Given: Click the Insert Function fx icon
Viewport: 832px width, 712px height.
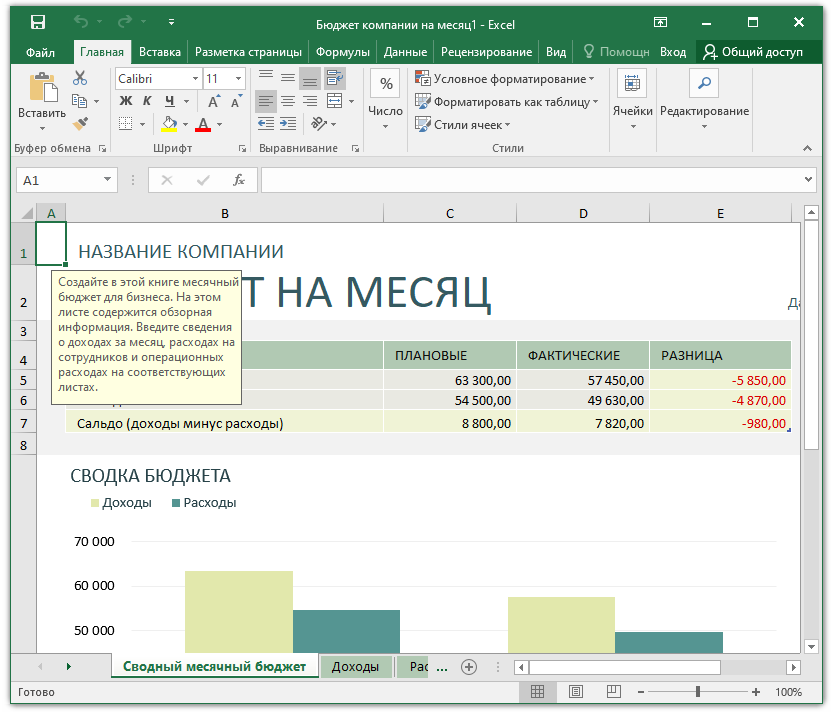Looking at the screenshot, I should pos(239,180).
